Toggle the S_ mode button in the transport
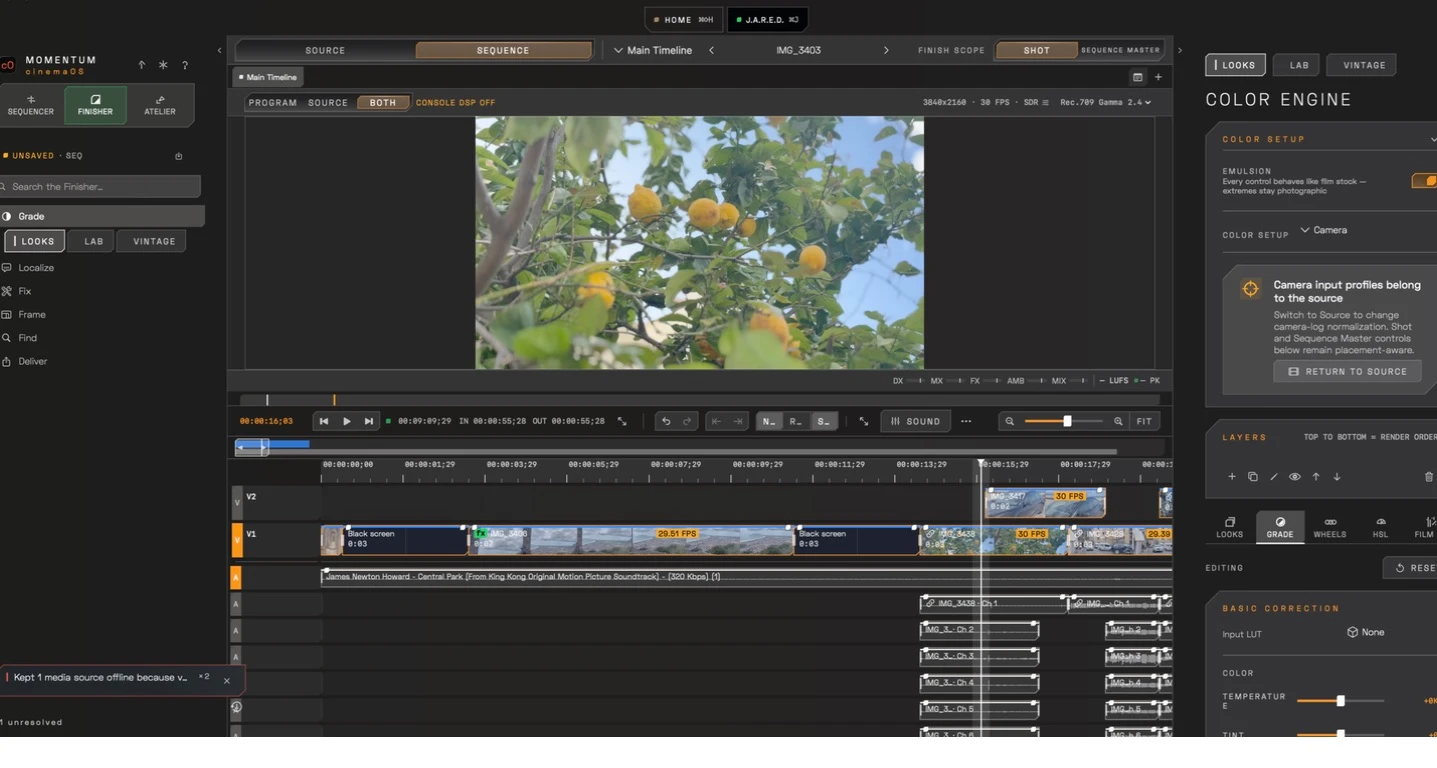The width and height of the screenshot is (1437, 768). (823, 422)
